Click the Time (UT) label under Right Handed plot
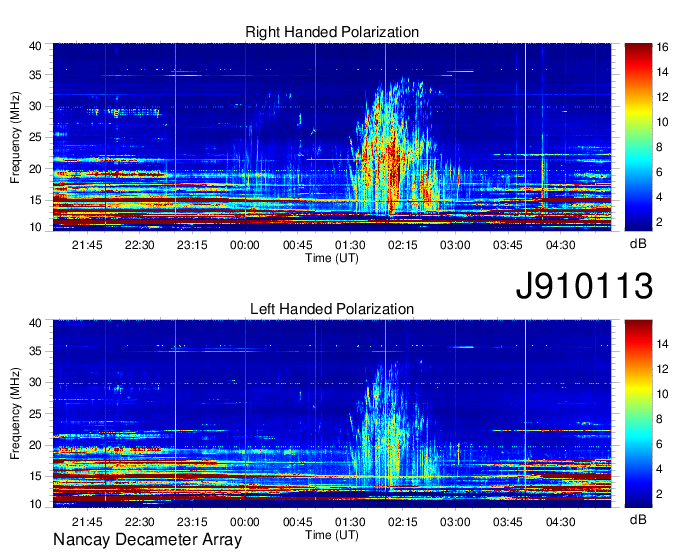The height and width of the screenshot is (552, 680). (x=332, y=258)
